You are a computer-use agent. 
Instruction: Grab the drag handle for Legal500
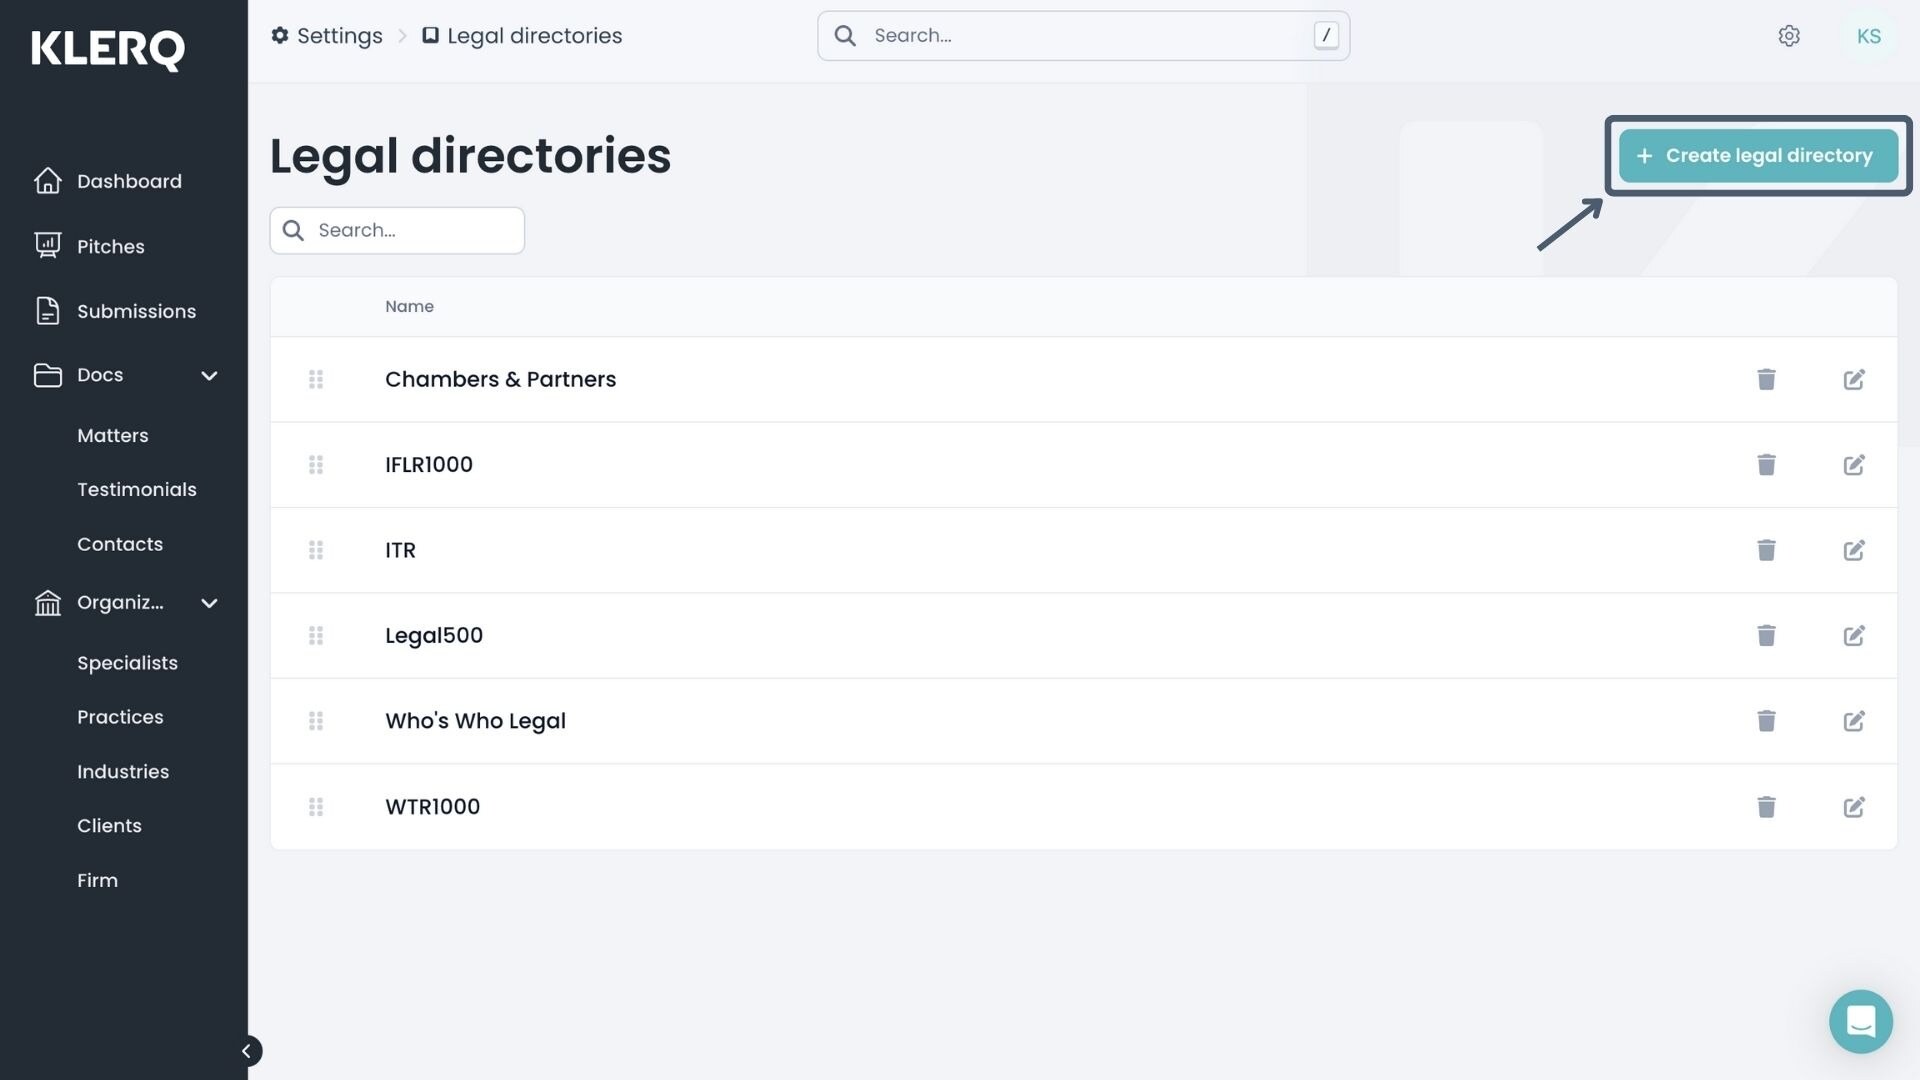click(x=316, y=635)
